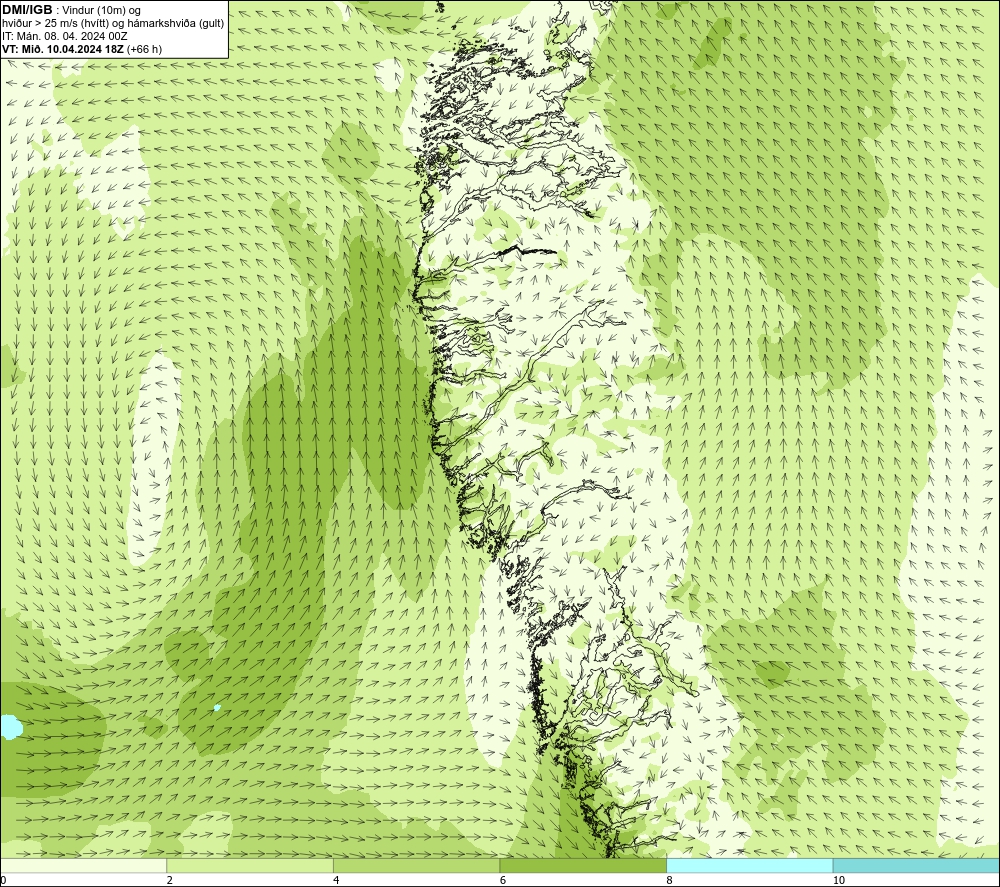
Task: Click the cyan wind patch at the left map edge
Action: coord(10,727)
